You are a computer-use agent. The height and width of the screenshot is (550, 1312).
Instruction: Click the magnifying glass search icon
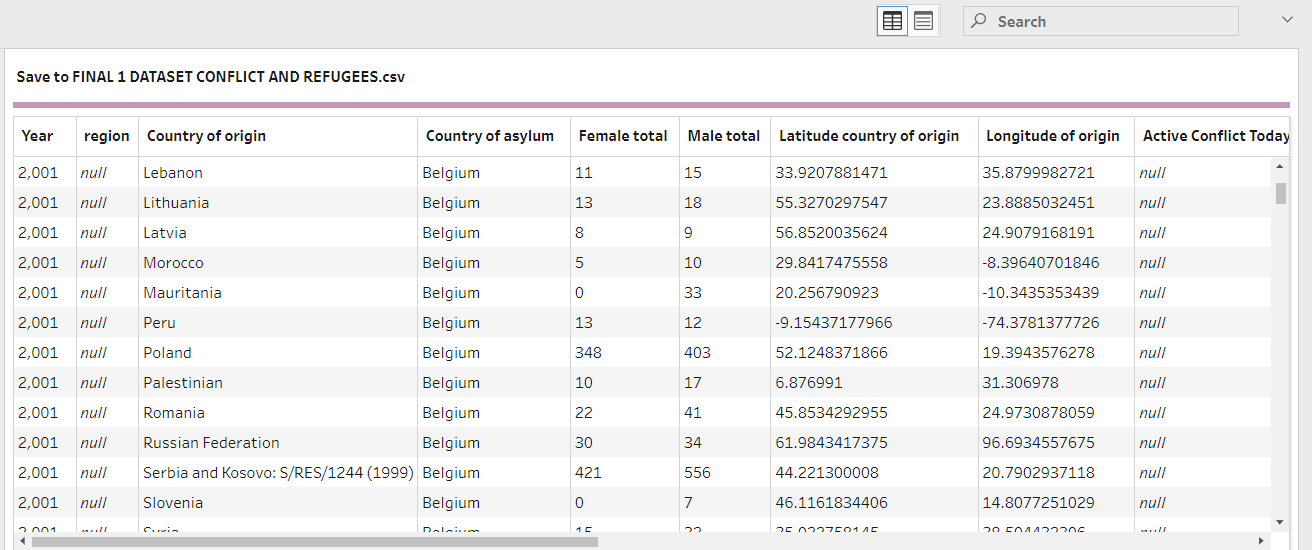click(979, 21)
